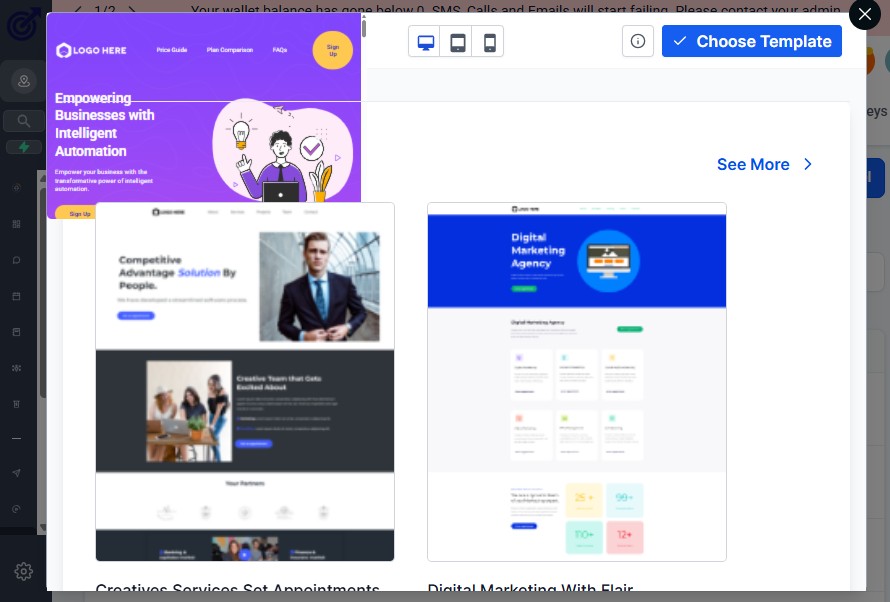The width and height of the screenshot is (890, 602).
Task: Select the Digital Marketing Agency template thumbnail
Action: pos(577,381)
